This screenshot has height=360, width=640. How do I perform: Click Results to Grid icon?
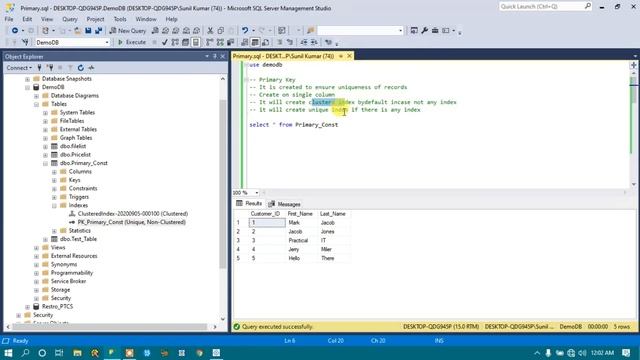point(255,42)
